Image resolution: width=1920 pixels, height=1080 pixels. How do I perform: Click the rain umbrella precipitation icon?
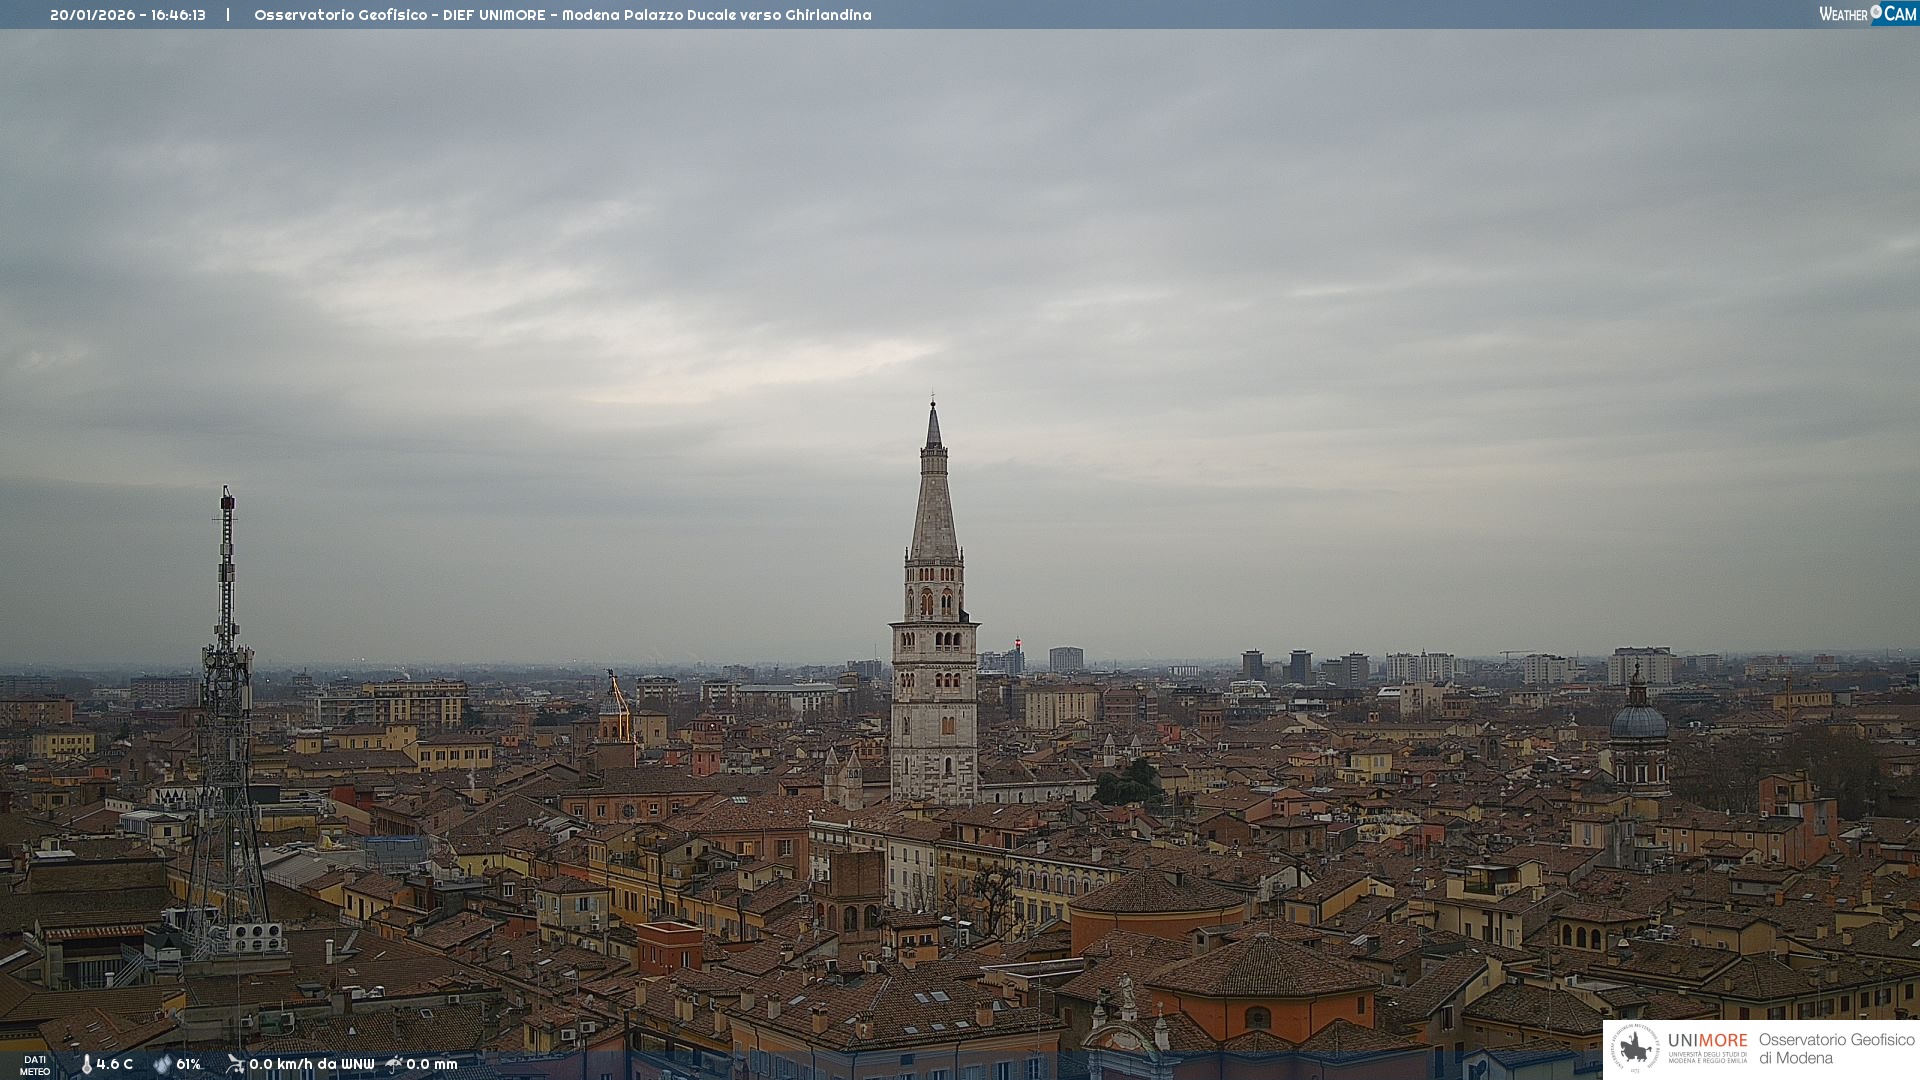394,1064
